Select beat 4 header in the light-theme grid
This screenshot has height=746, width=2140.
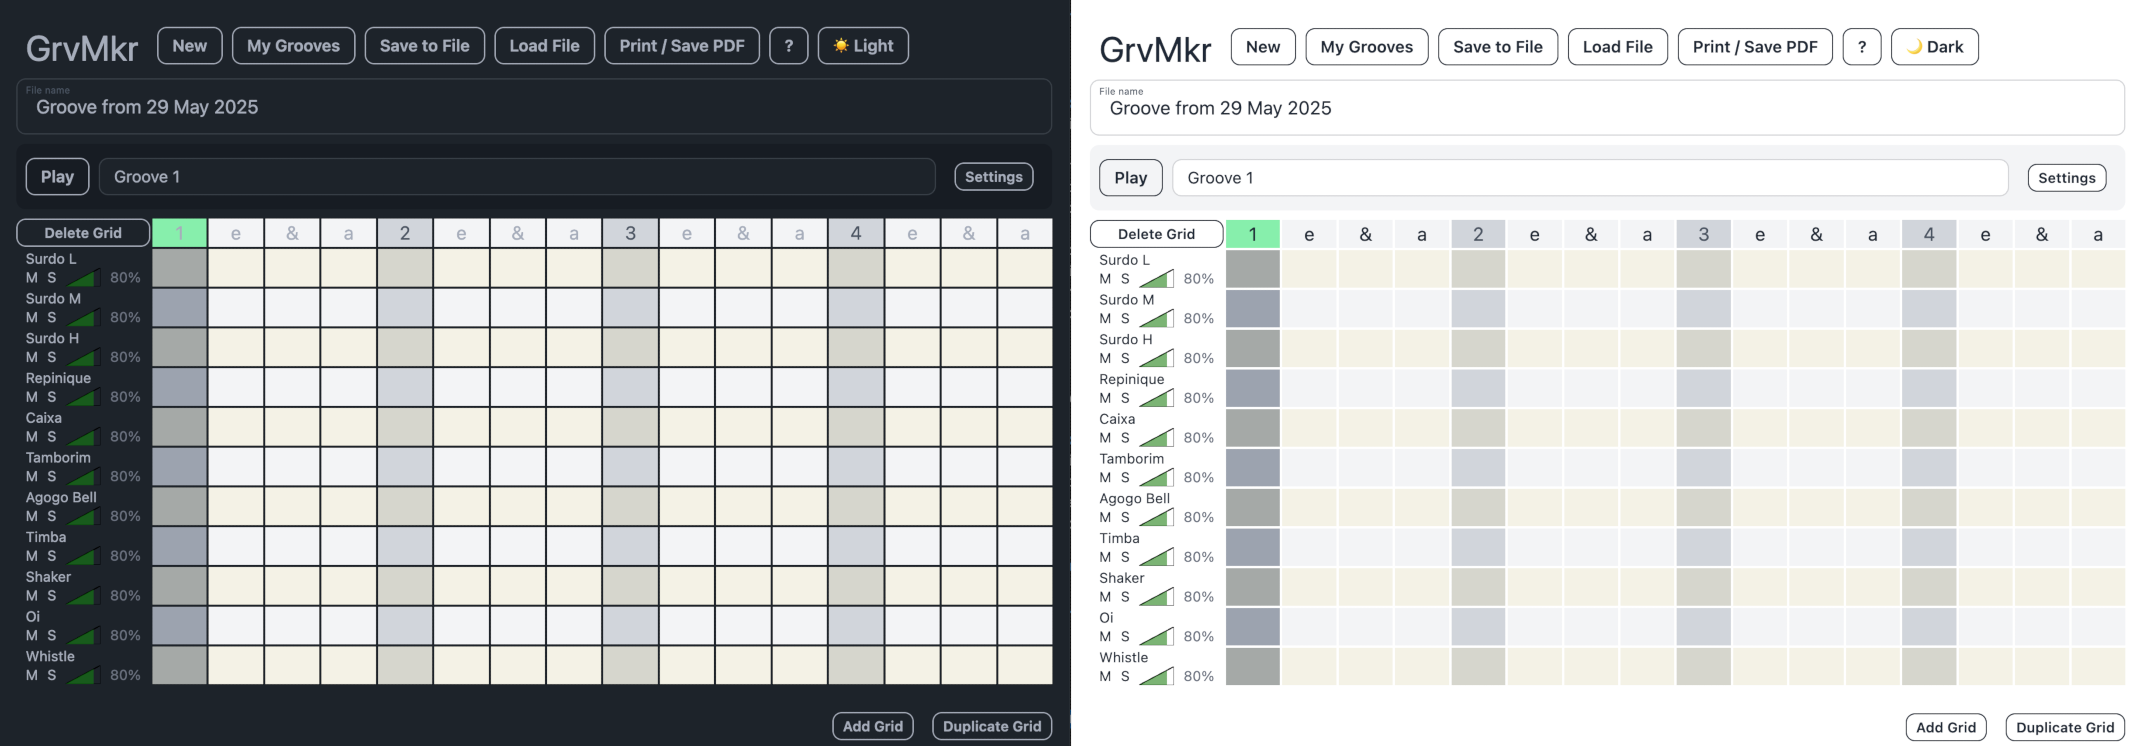1929,234
